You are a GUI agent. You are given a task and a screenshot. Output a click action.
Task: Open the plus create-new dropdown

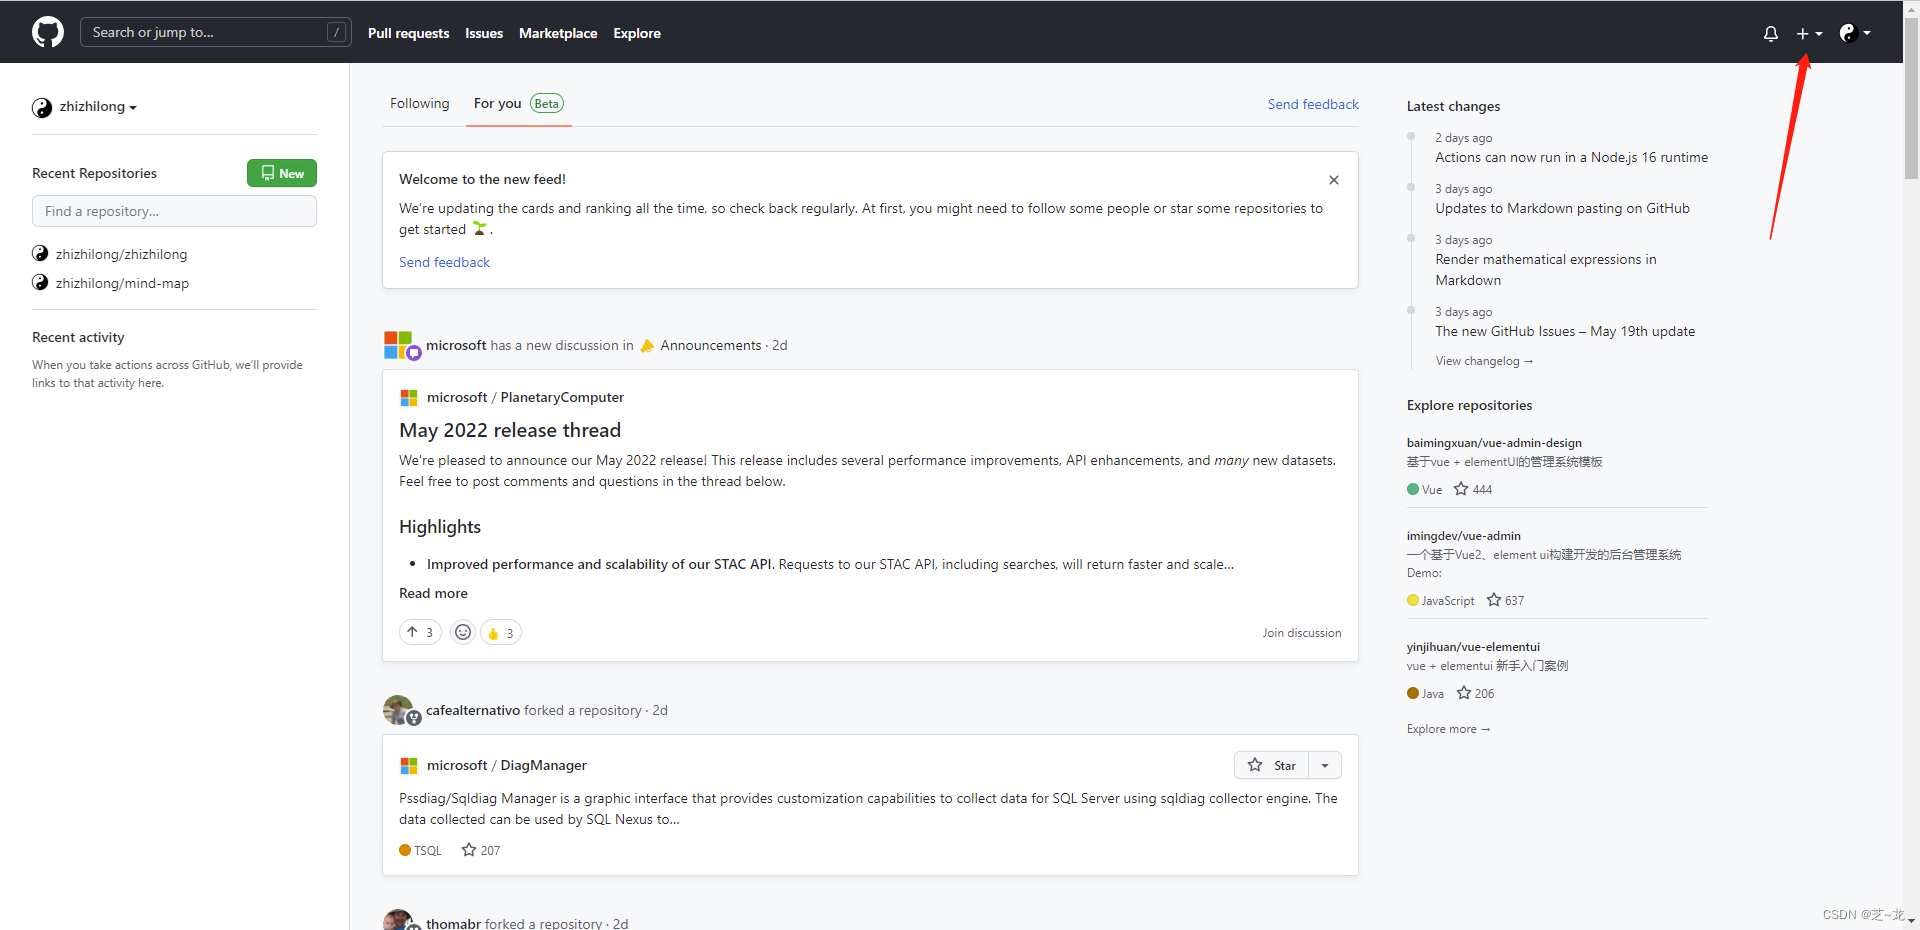coord(1809,33)
